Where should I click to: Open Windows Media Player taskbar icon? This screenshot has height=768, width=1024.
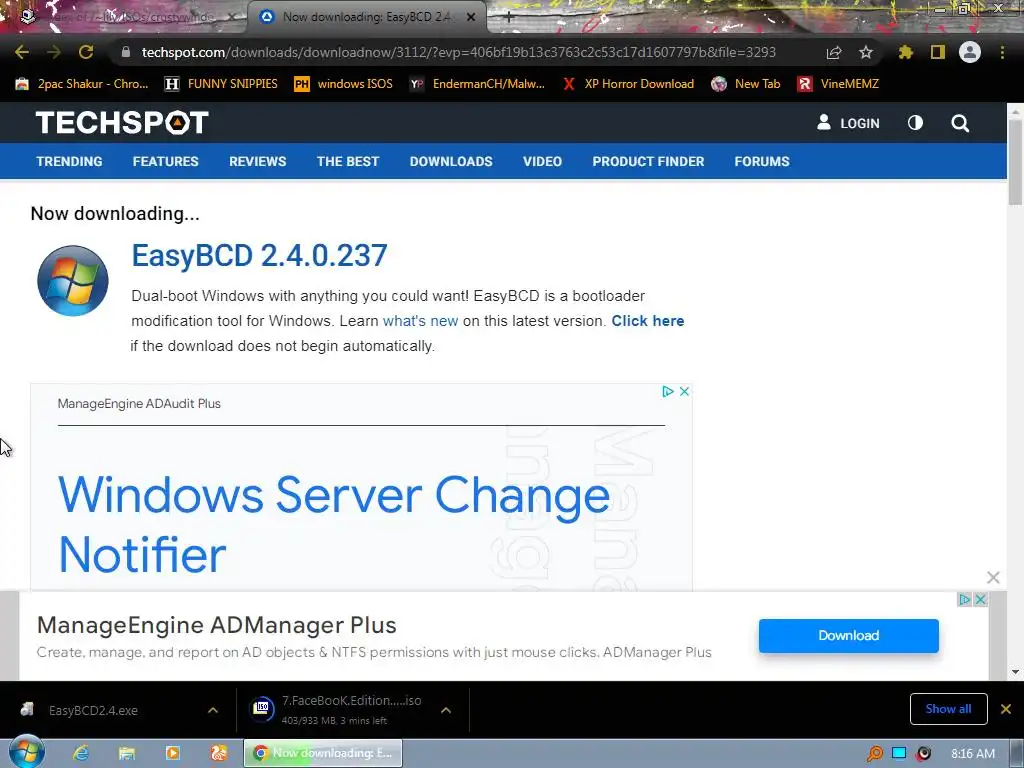pos(172,753)
